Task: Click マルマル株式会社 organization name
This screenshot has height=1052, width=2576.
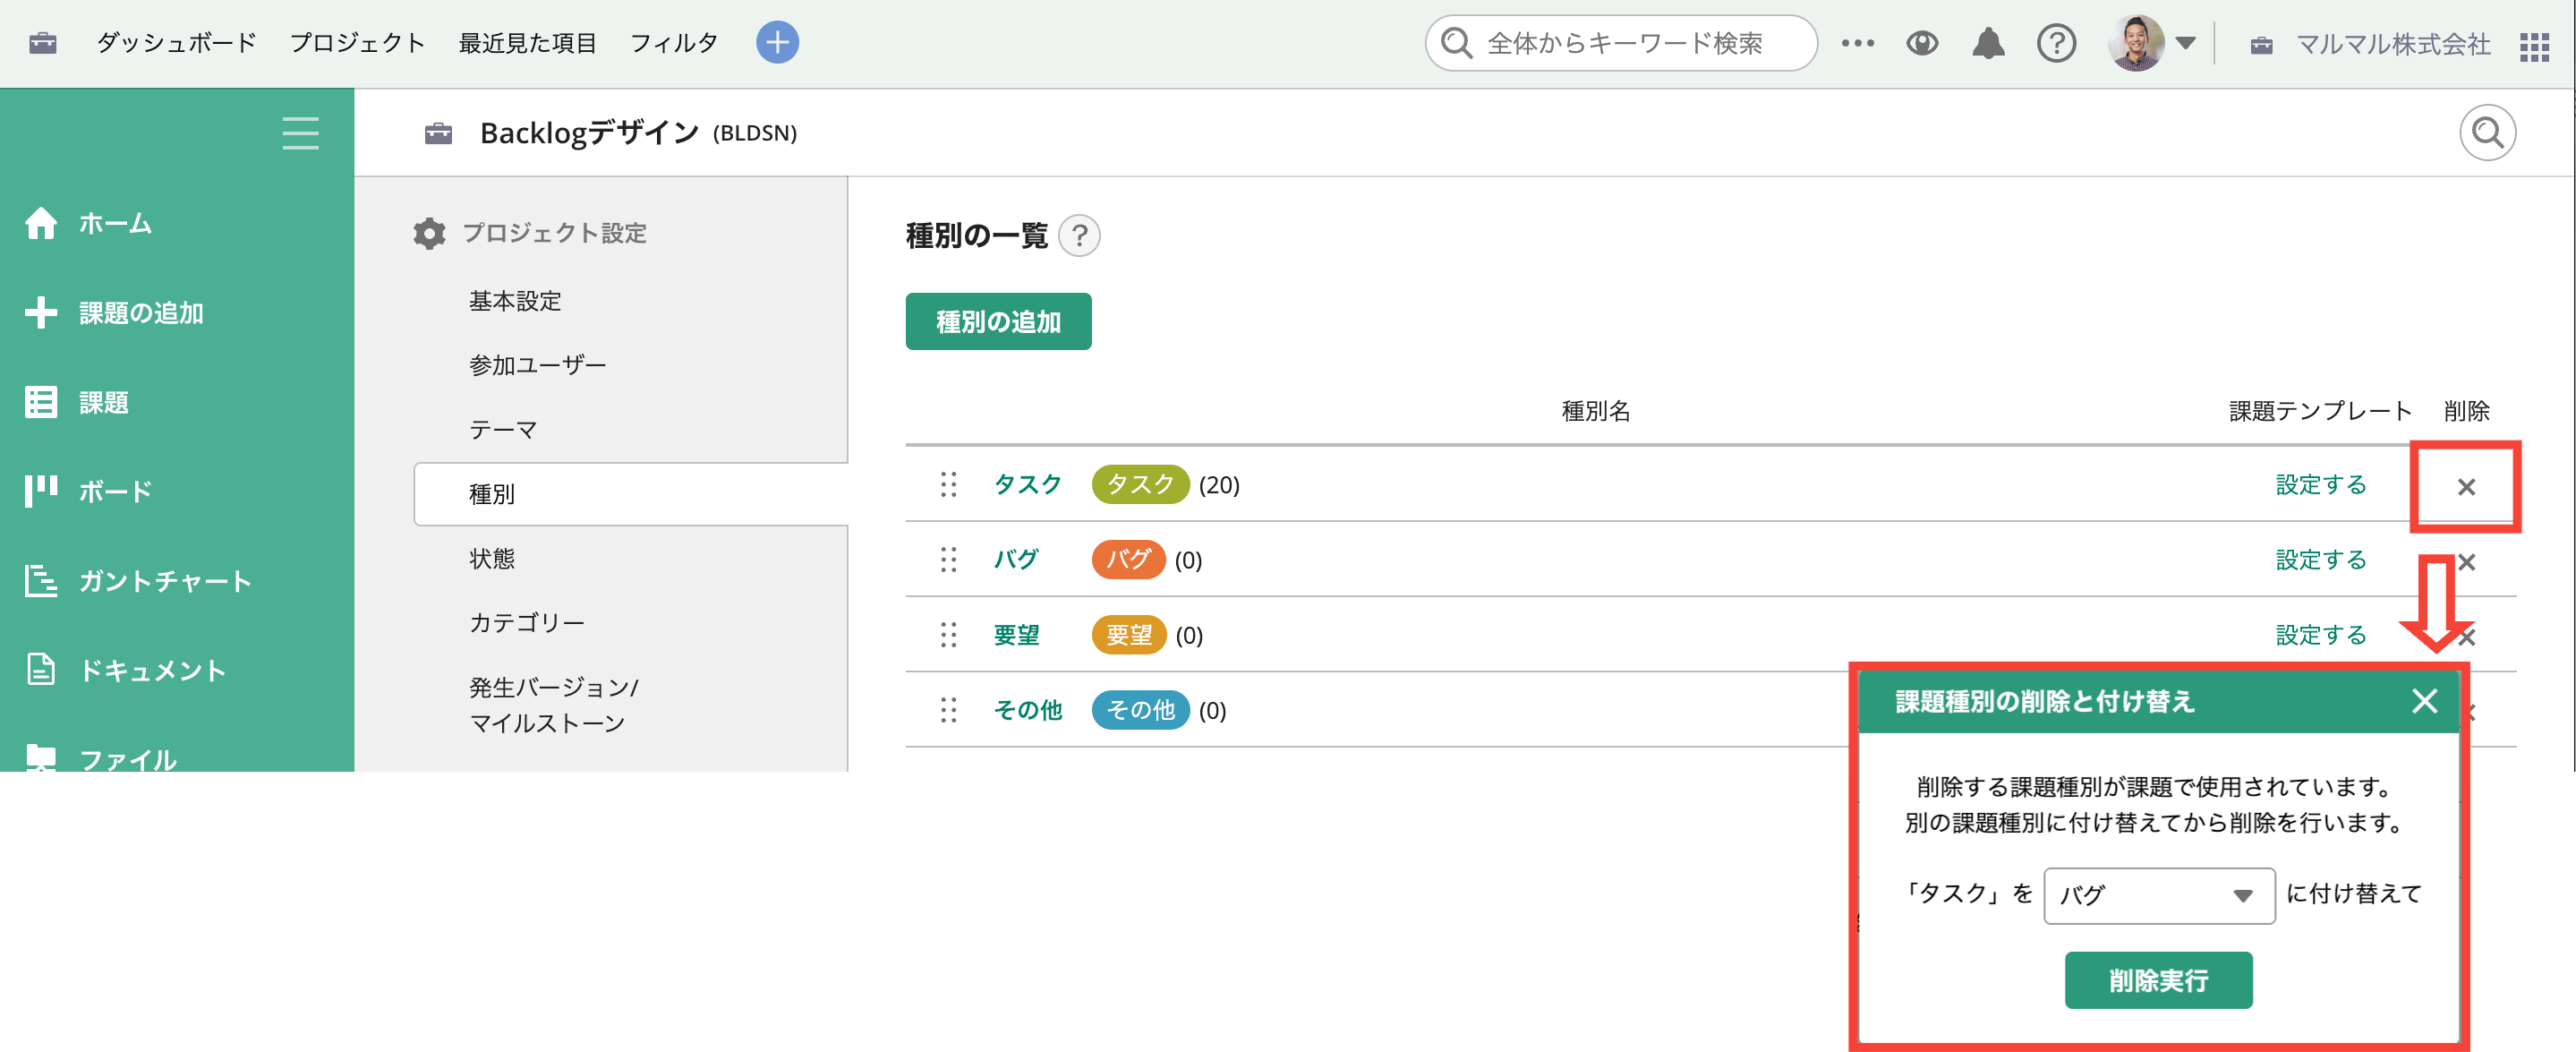Action: point(2393,44)
